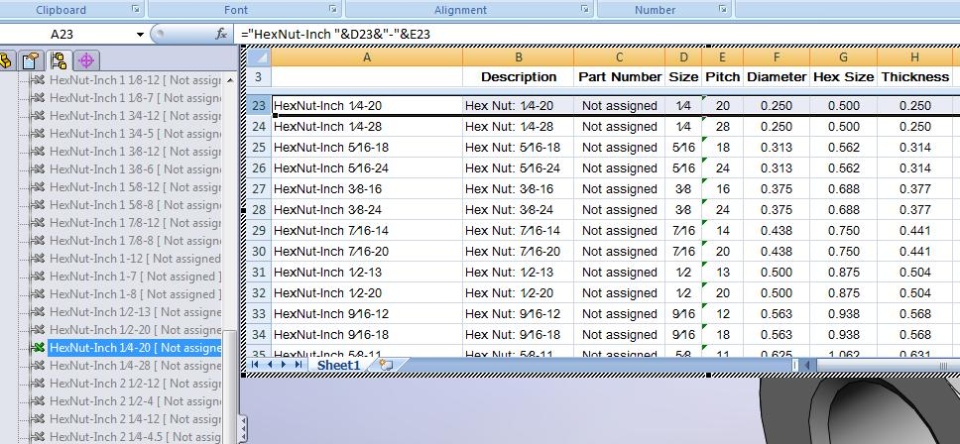Screen dimensions: 960x444
Task: Select column C header
Action: click(x=619, y=57)
